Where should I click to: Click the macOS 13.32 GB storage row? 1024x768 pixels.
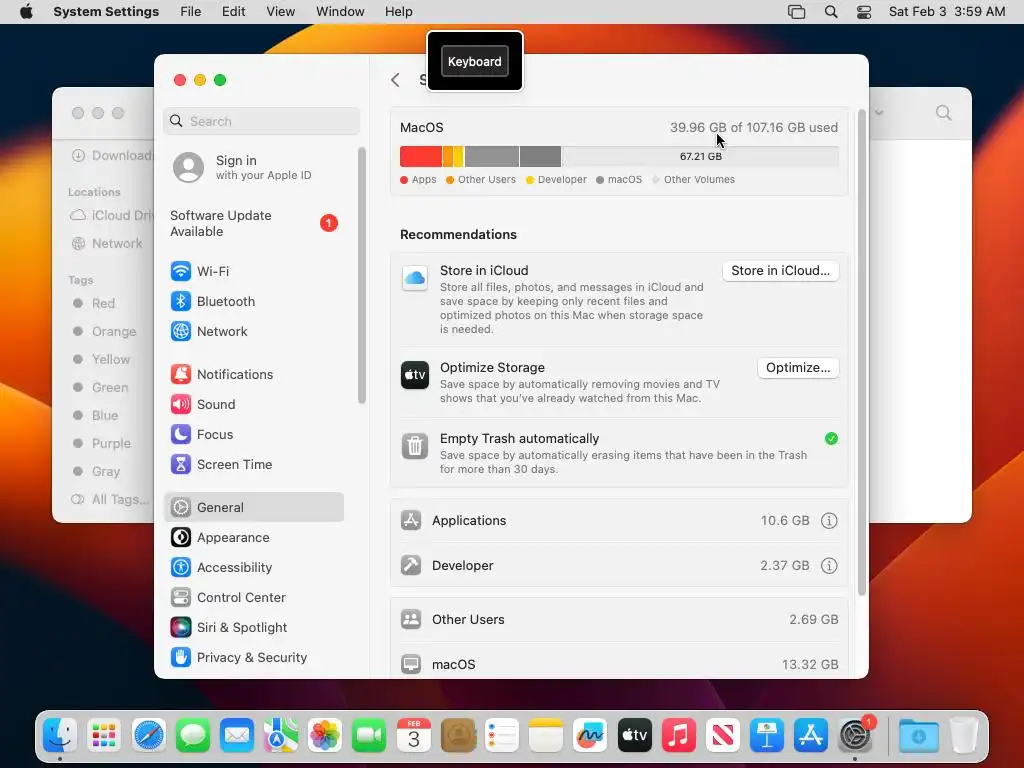619,664
